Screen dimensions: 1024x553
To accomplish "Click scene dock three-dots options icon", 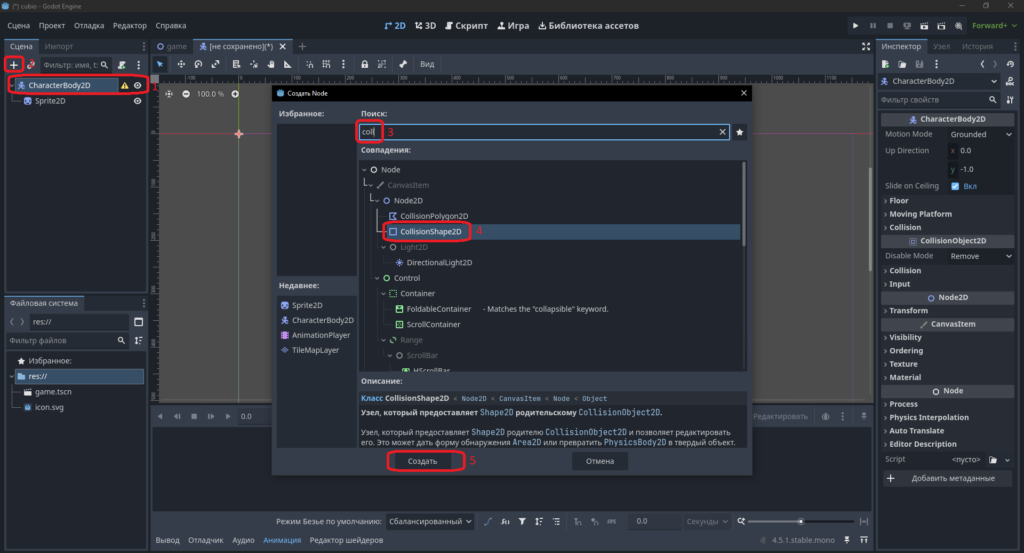I will [138, 65].
